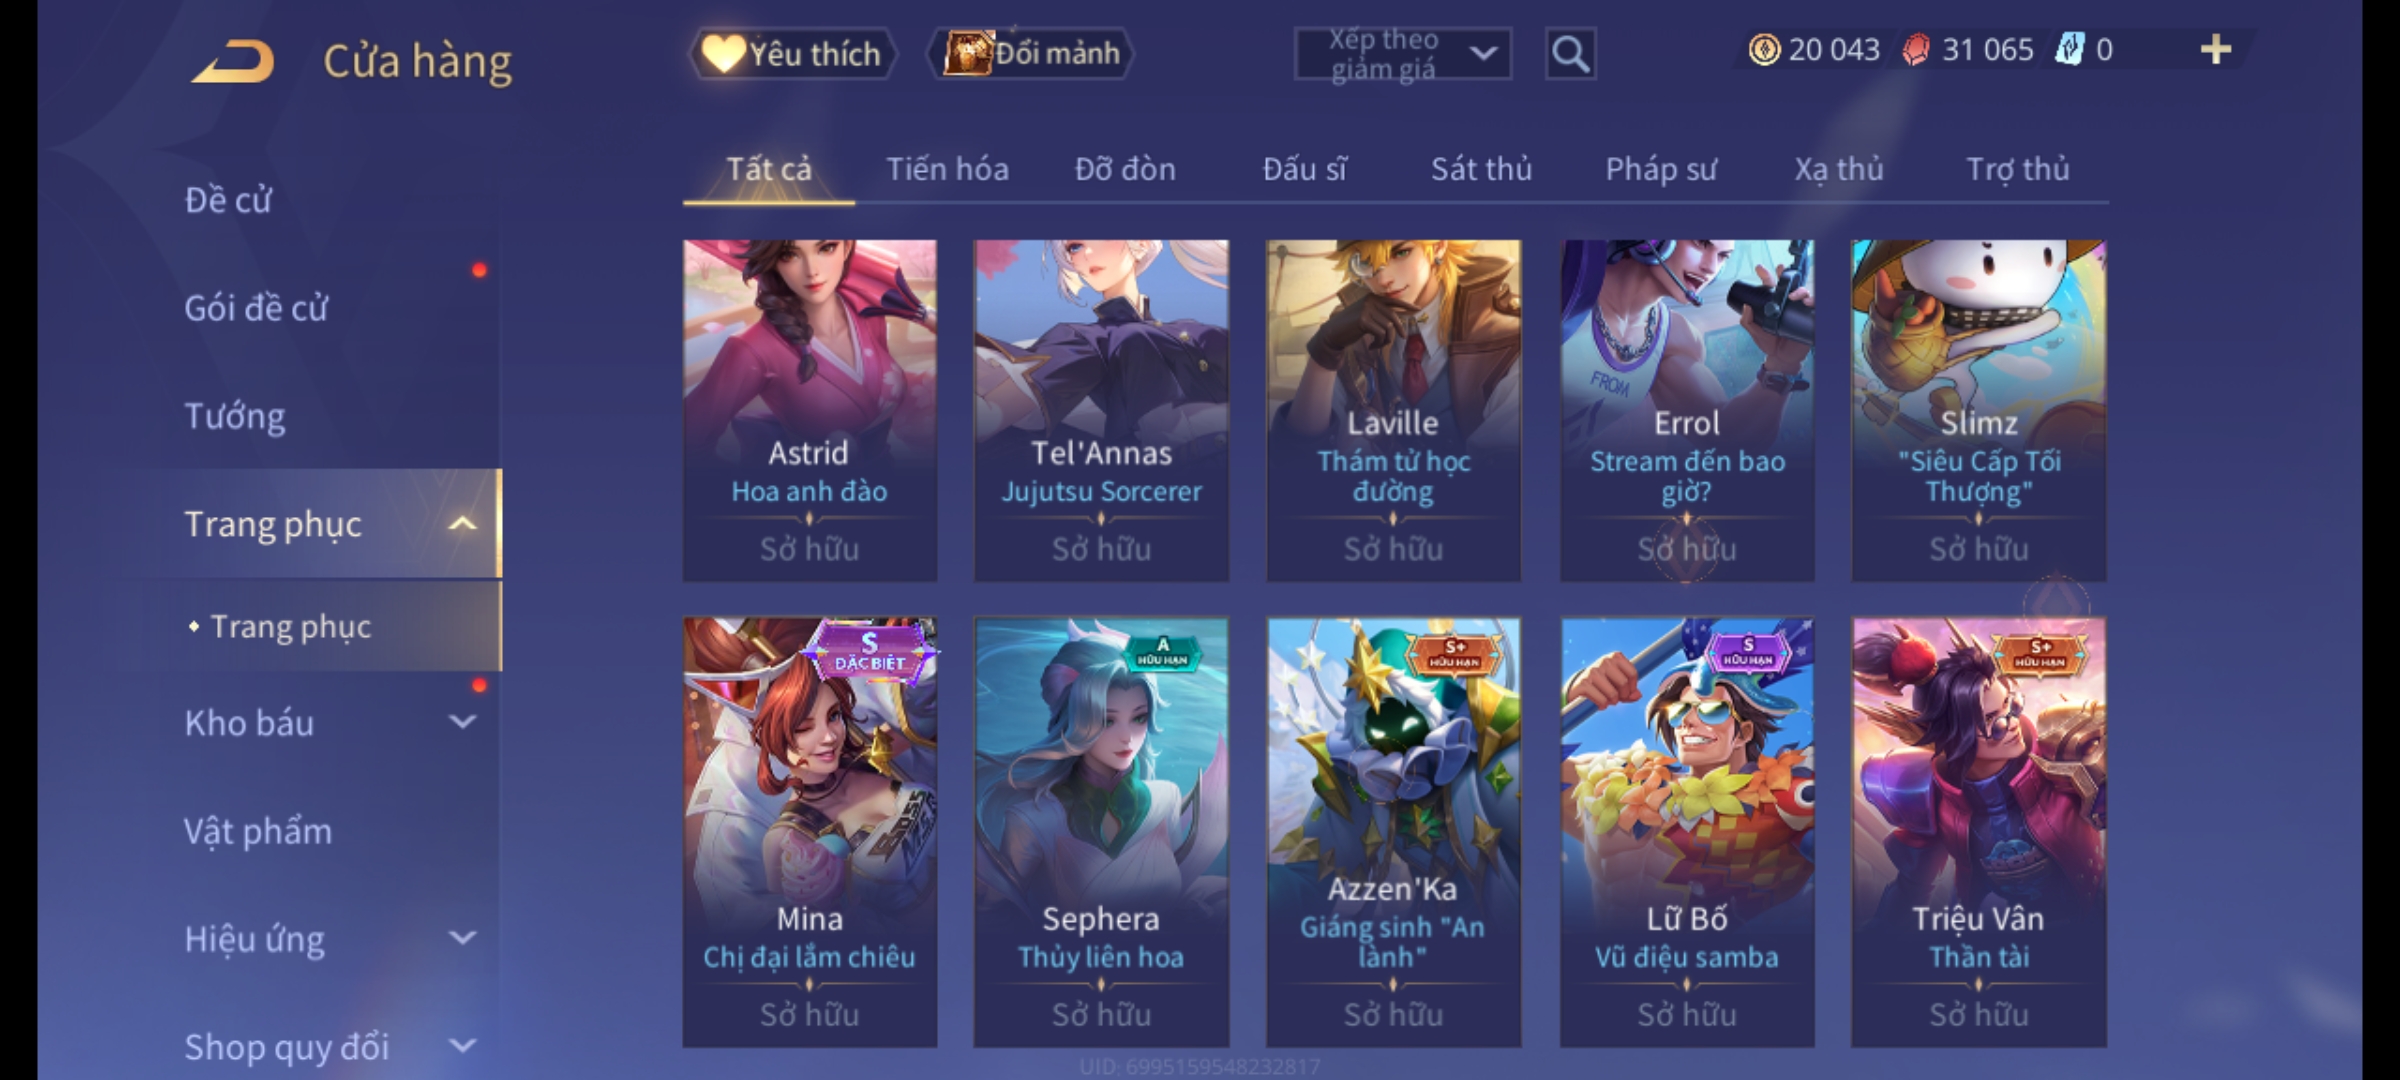Expand the Shop quy đổi section
Screen dimensions: 2400x1080
tap(462, 1046)
